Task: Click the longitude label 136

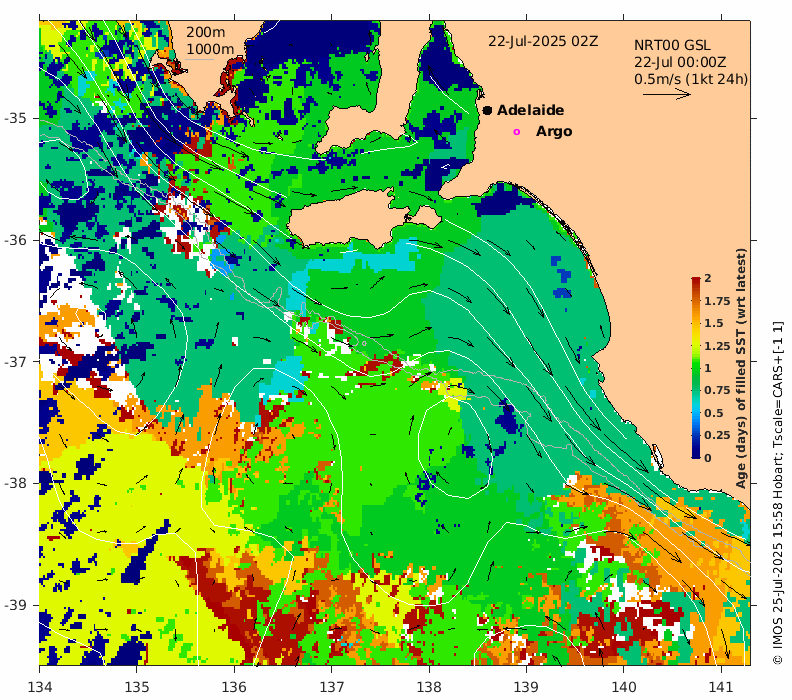Action: tap(234, 687)
